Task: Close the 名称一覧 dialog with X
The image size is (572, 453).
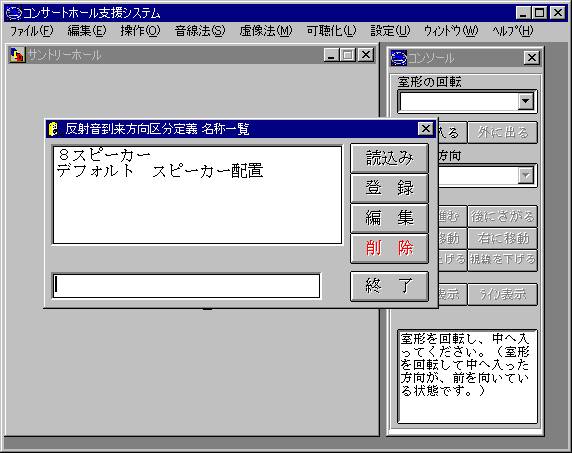Action: coord(425,129)
